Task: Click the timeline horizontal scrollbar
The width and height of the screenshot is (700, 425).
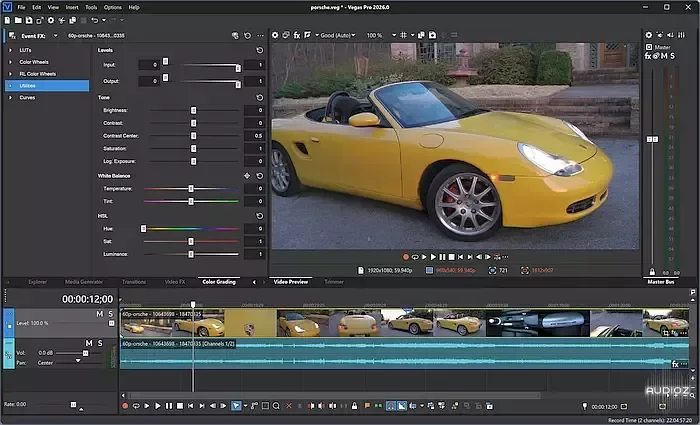Action: point(334,396)
